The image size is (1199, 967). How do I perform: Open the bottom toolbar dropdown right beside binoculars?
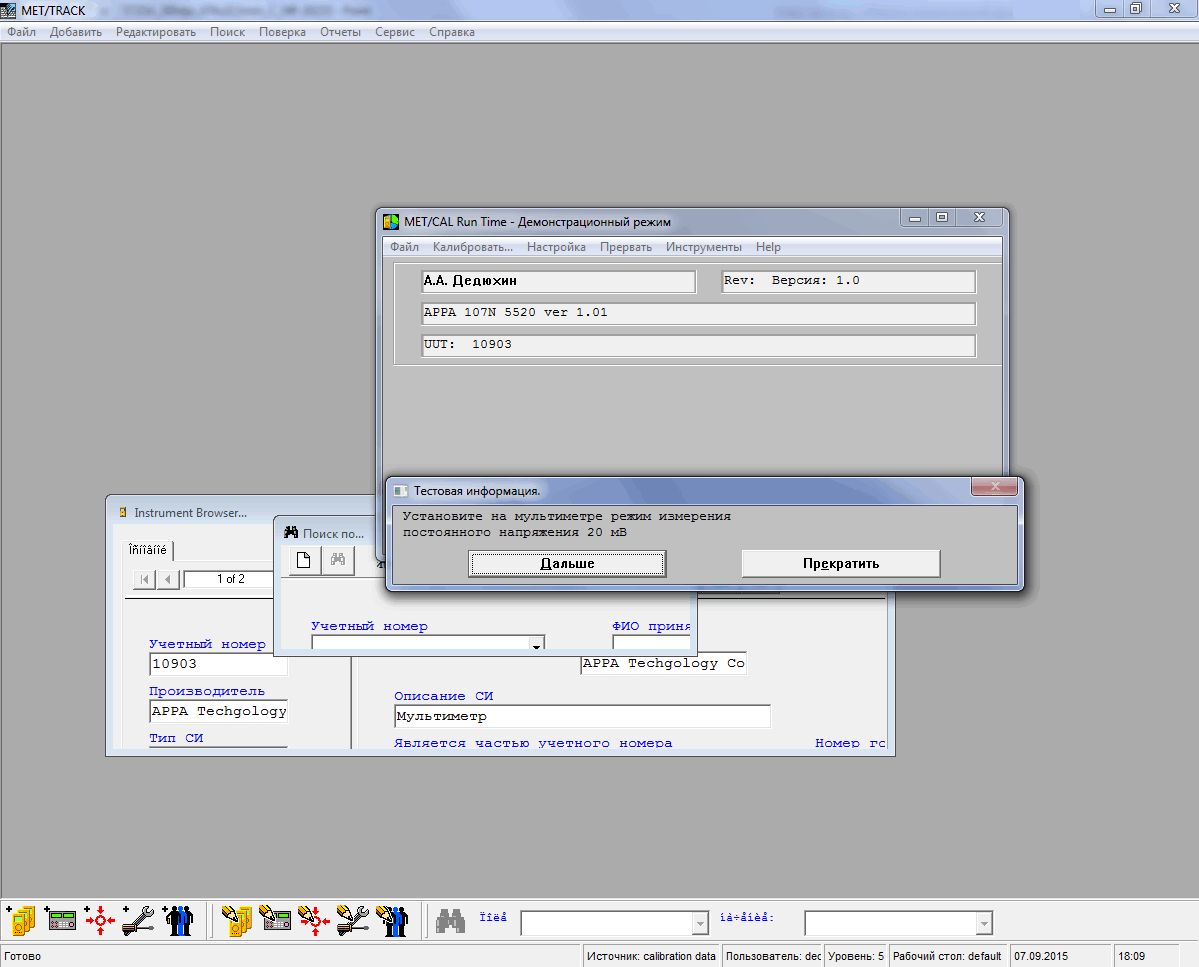700,923
